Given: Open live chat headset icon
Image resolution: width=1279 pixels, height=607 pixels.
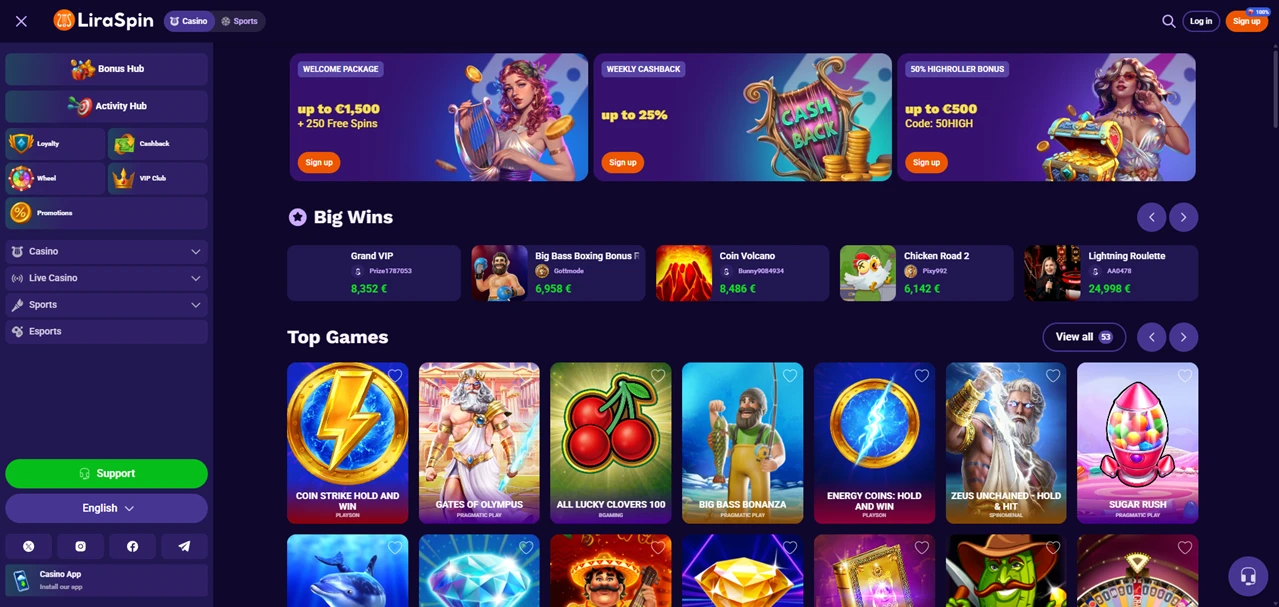Looking at the screenshot, I should 1247,576.
